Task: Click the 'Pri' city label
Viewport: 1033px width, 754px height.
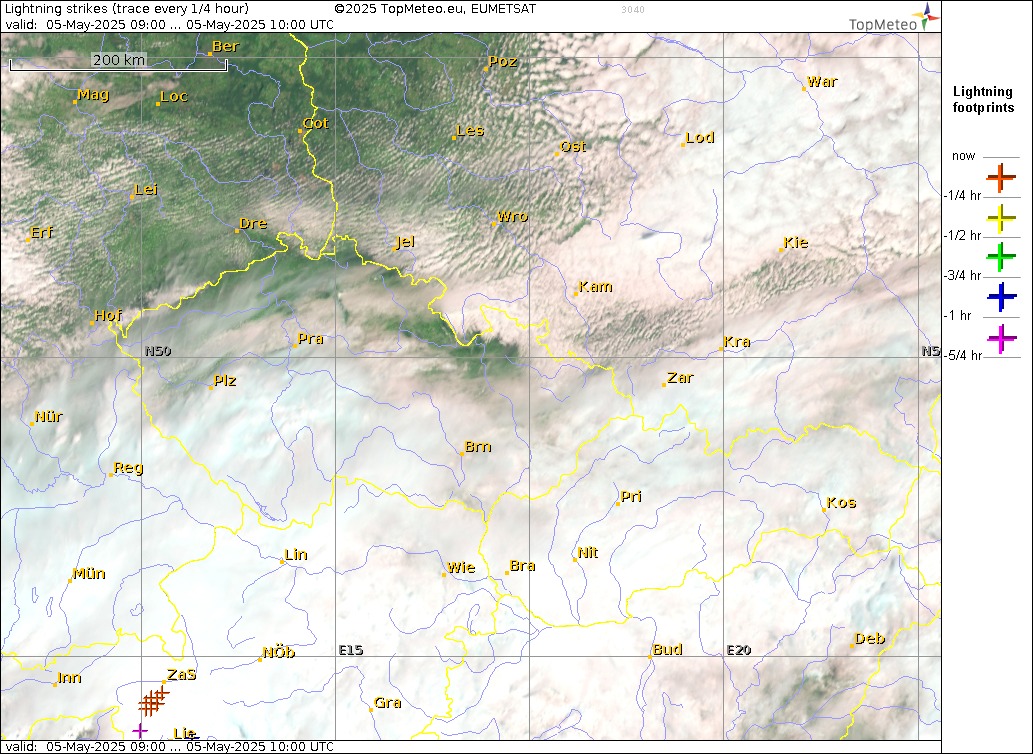Action: [x=631, y=497]
